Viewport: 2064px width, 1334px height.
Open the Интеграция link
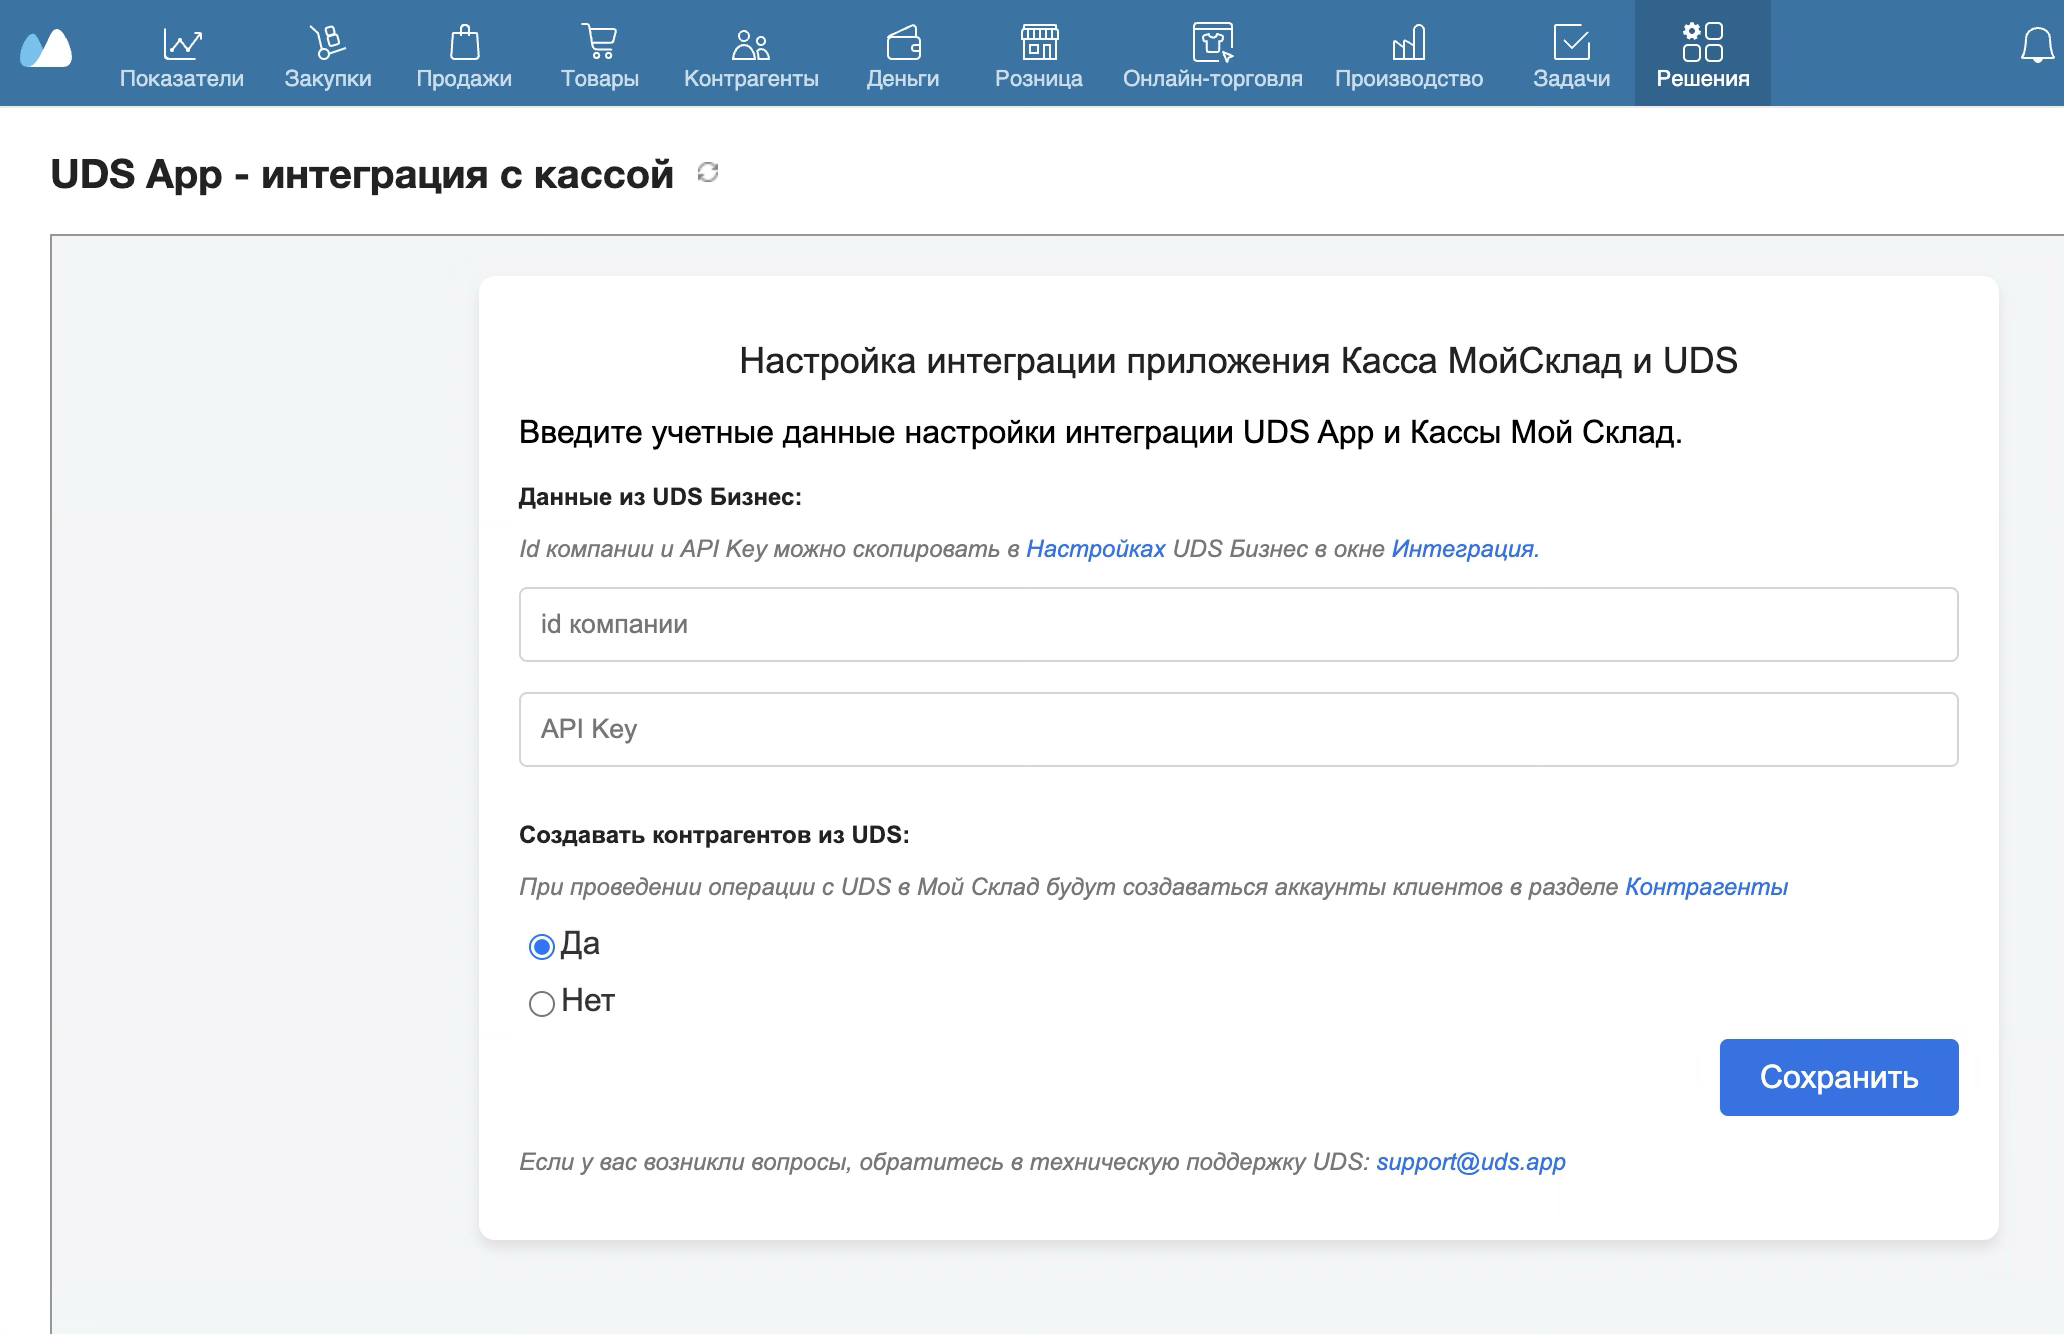[1463, 549]
